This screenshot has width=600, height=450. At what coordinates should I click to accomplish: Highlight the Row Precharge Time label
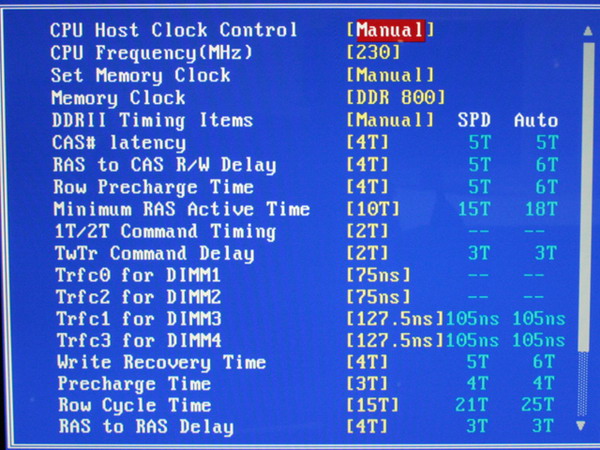point(155,187)
